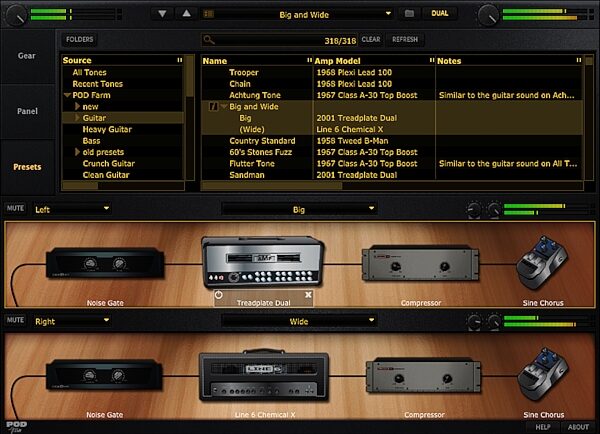Adjust the main output level knob
Image resolution: width=600 pixels, height=434 pixels.
pos(488,15)
